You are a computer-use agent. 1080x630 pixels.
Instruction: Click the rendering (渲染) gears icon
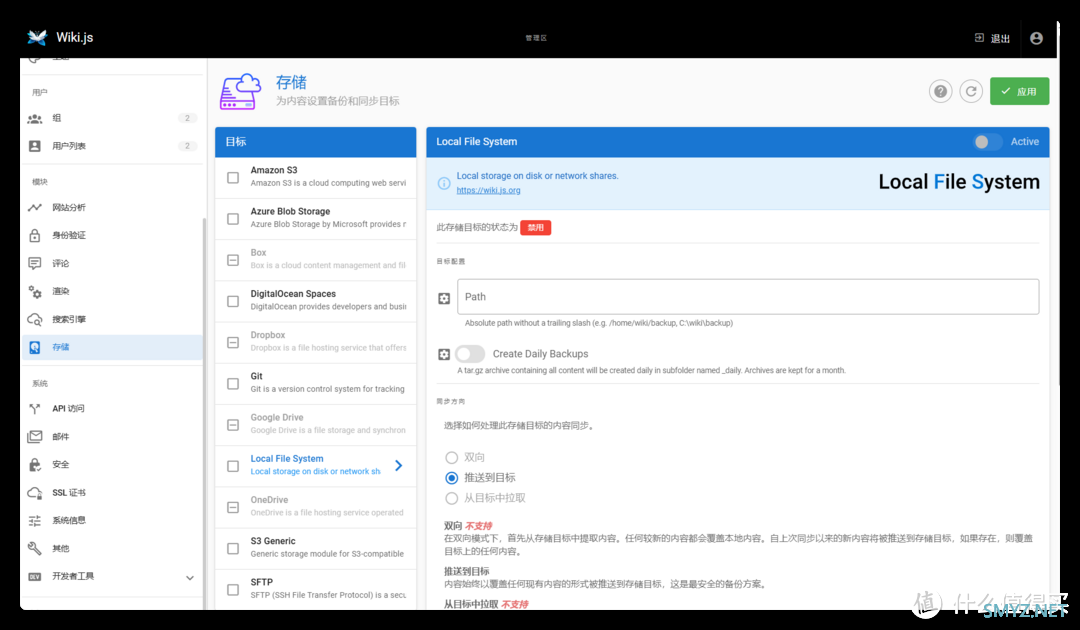(34, 291)
